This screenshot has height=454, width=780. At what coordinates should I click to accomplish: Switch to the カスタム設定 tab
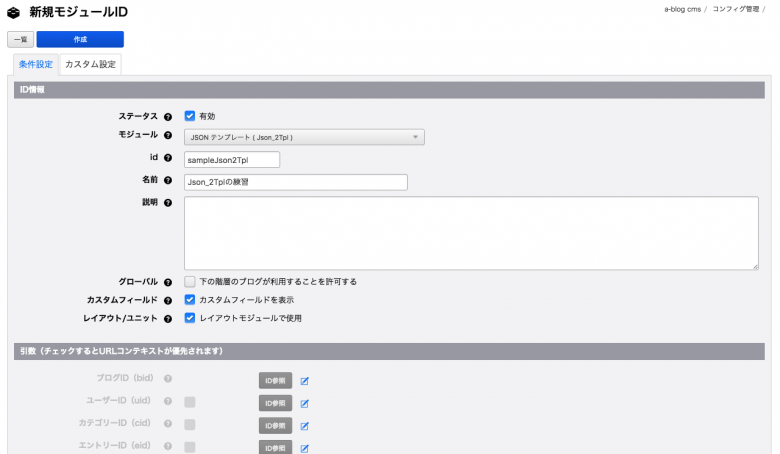point(90,65)
